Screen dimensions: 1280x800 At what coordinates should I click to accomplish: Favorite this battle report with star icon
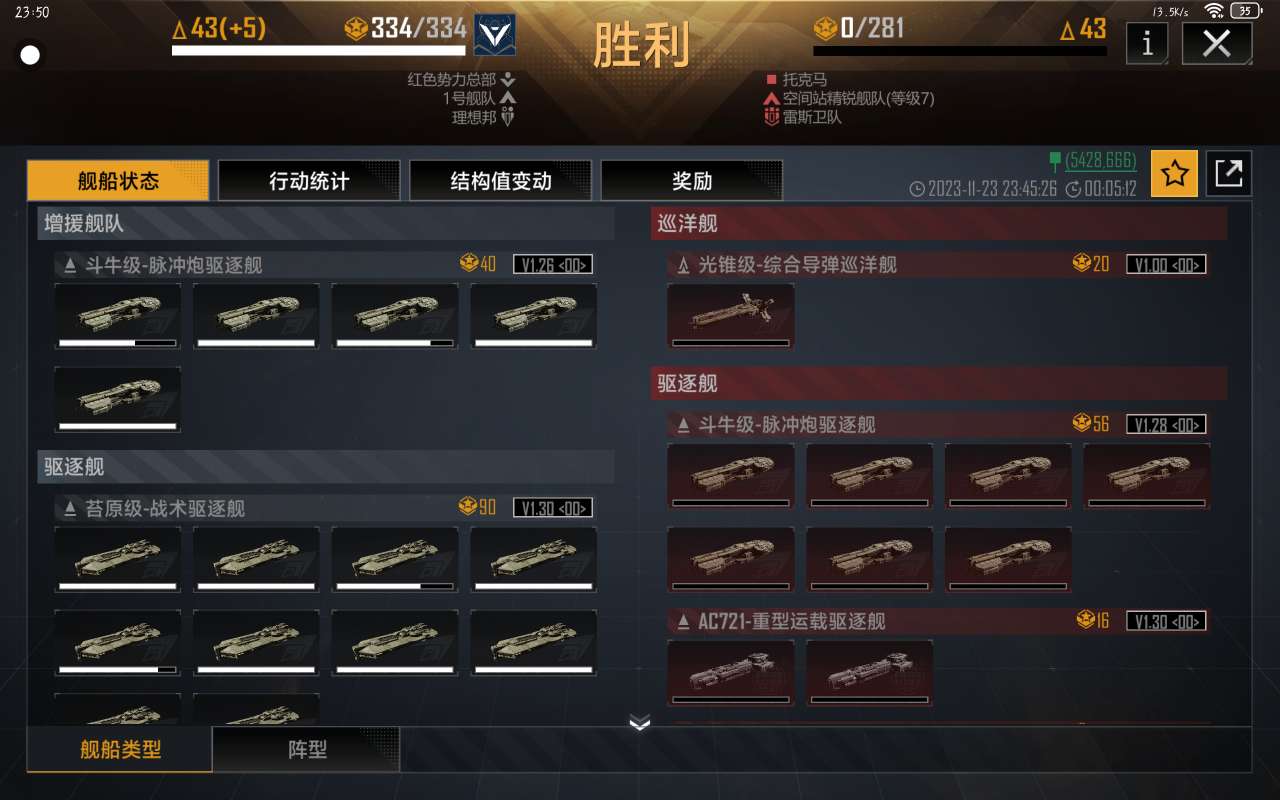(x=1174, y=174)
